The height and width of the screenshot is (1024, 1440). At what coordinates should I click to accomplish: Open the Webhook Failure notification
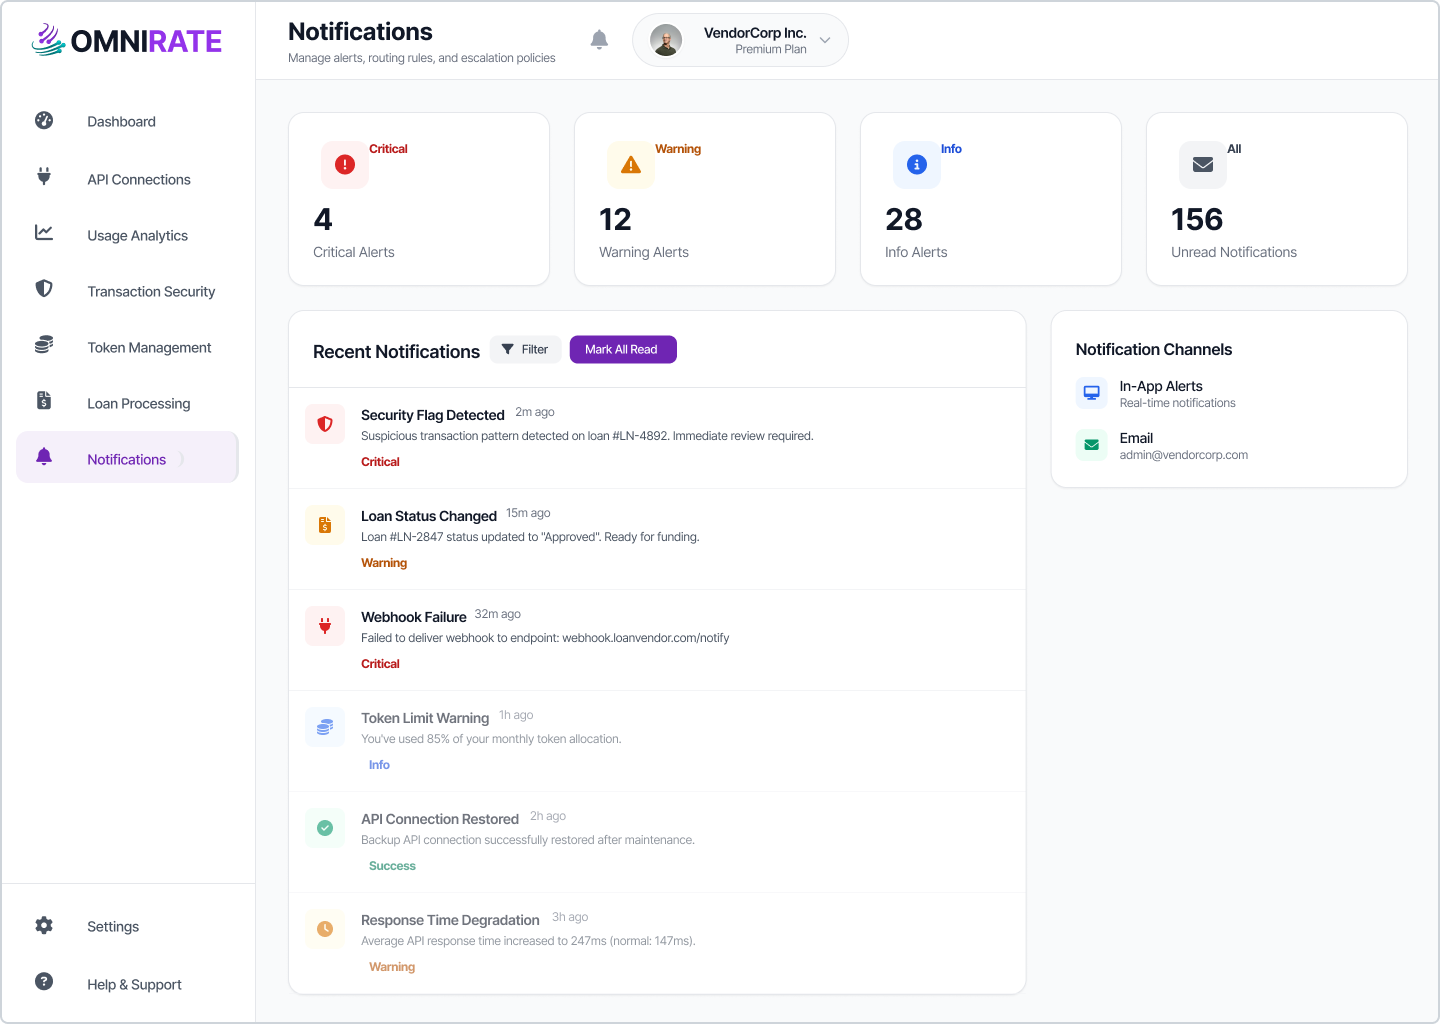[x=657, y=640]
